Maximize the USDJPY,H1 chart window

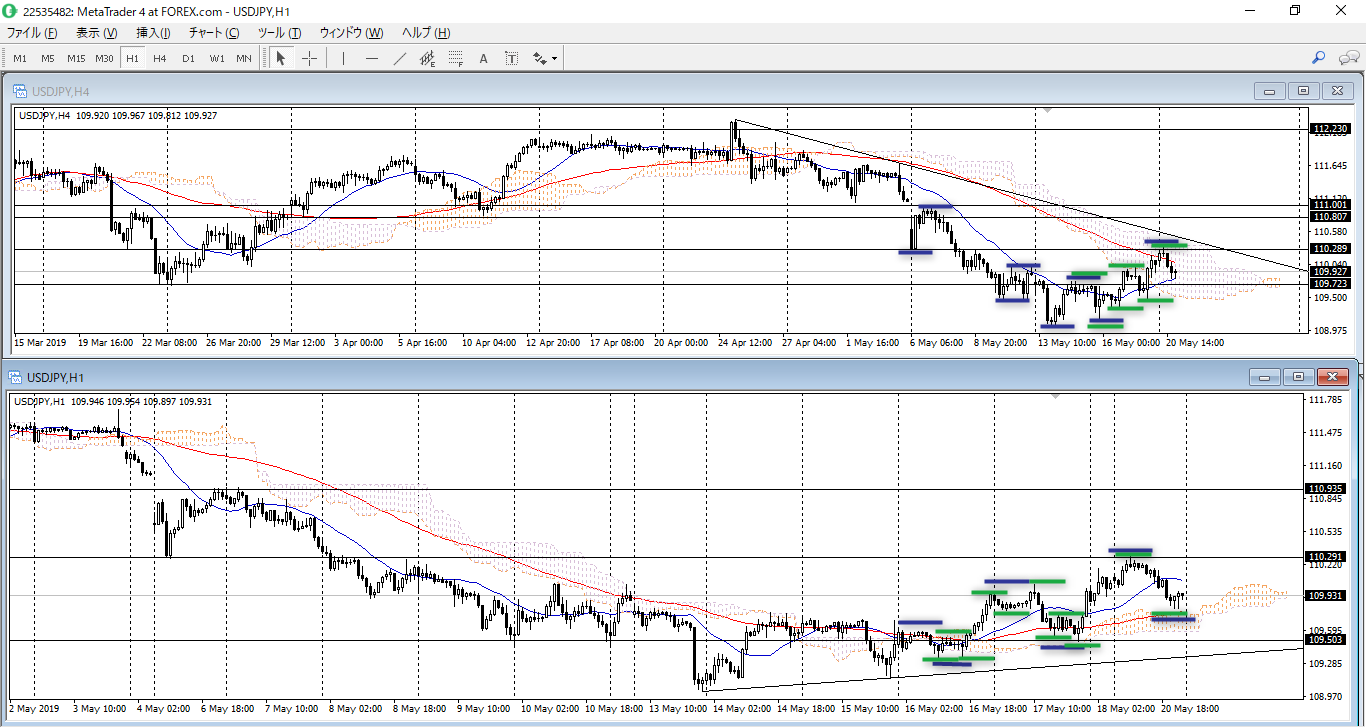pyautogui.click(x=1298, y=377)
